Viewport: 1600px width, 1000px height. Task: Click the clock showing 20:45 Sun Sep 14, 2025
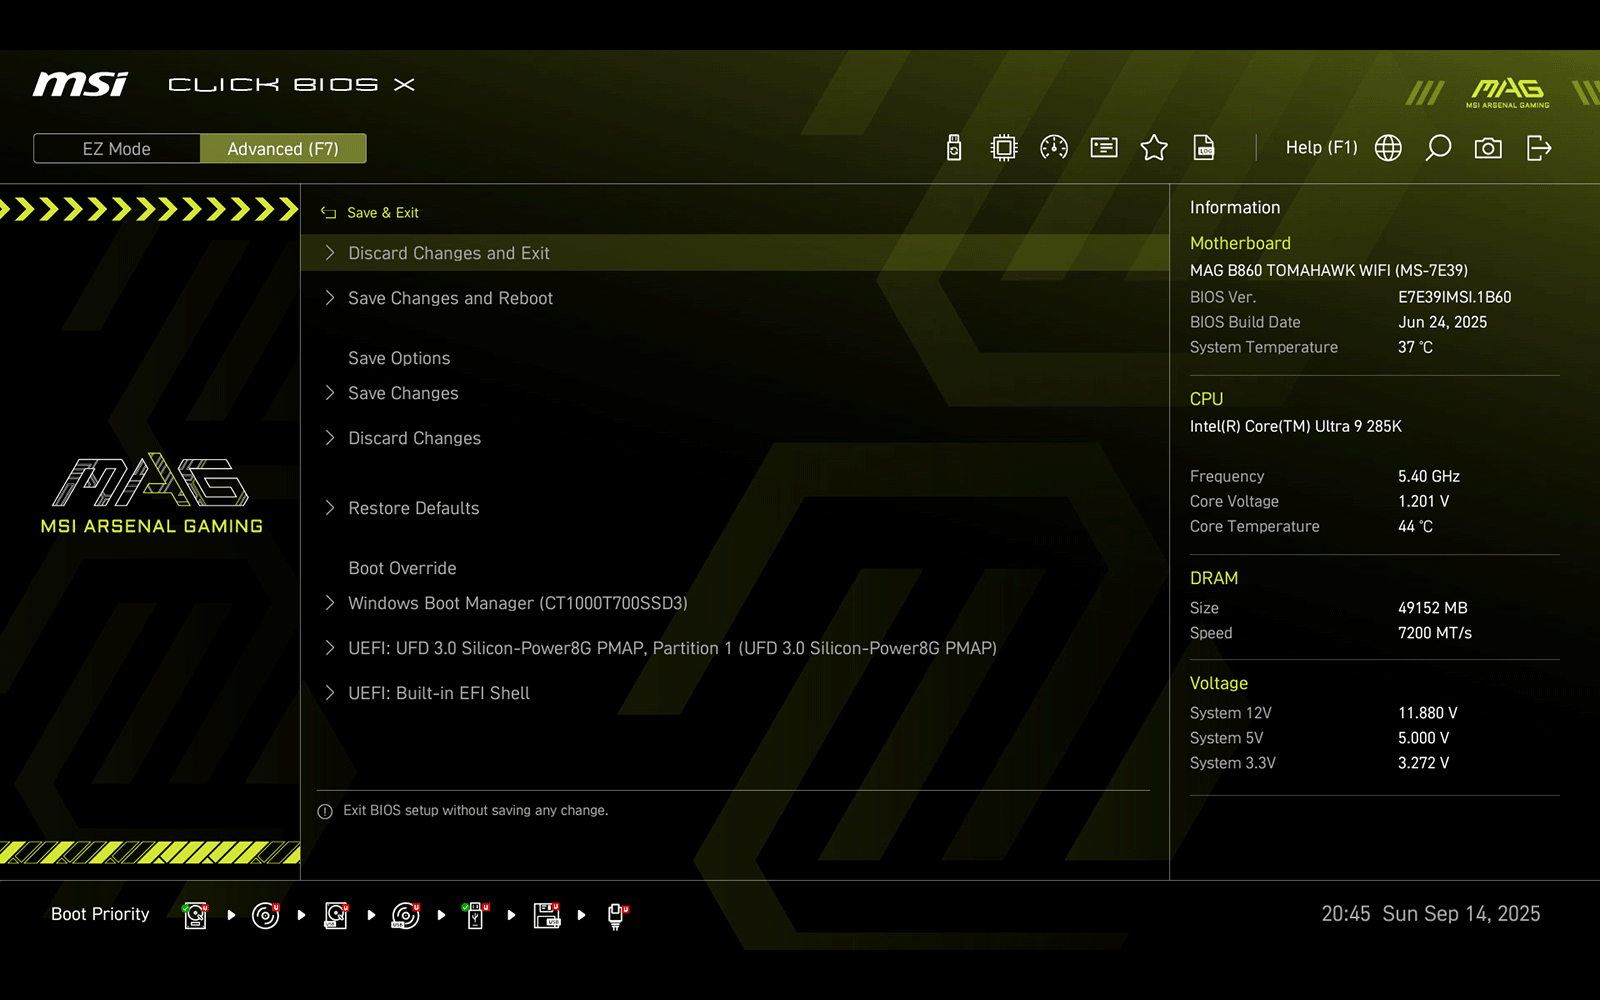coord(1431,914)
